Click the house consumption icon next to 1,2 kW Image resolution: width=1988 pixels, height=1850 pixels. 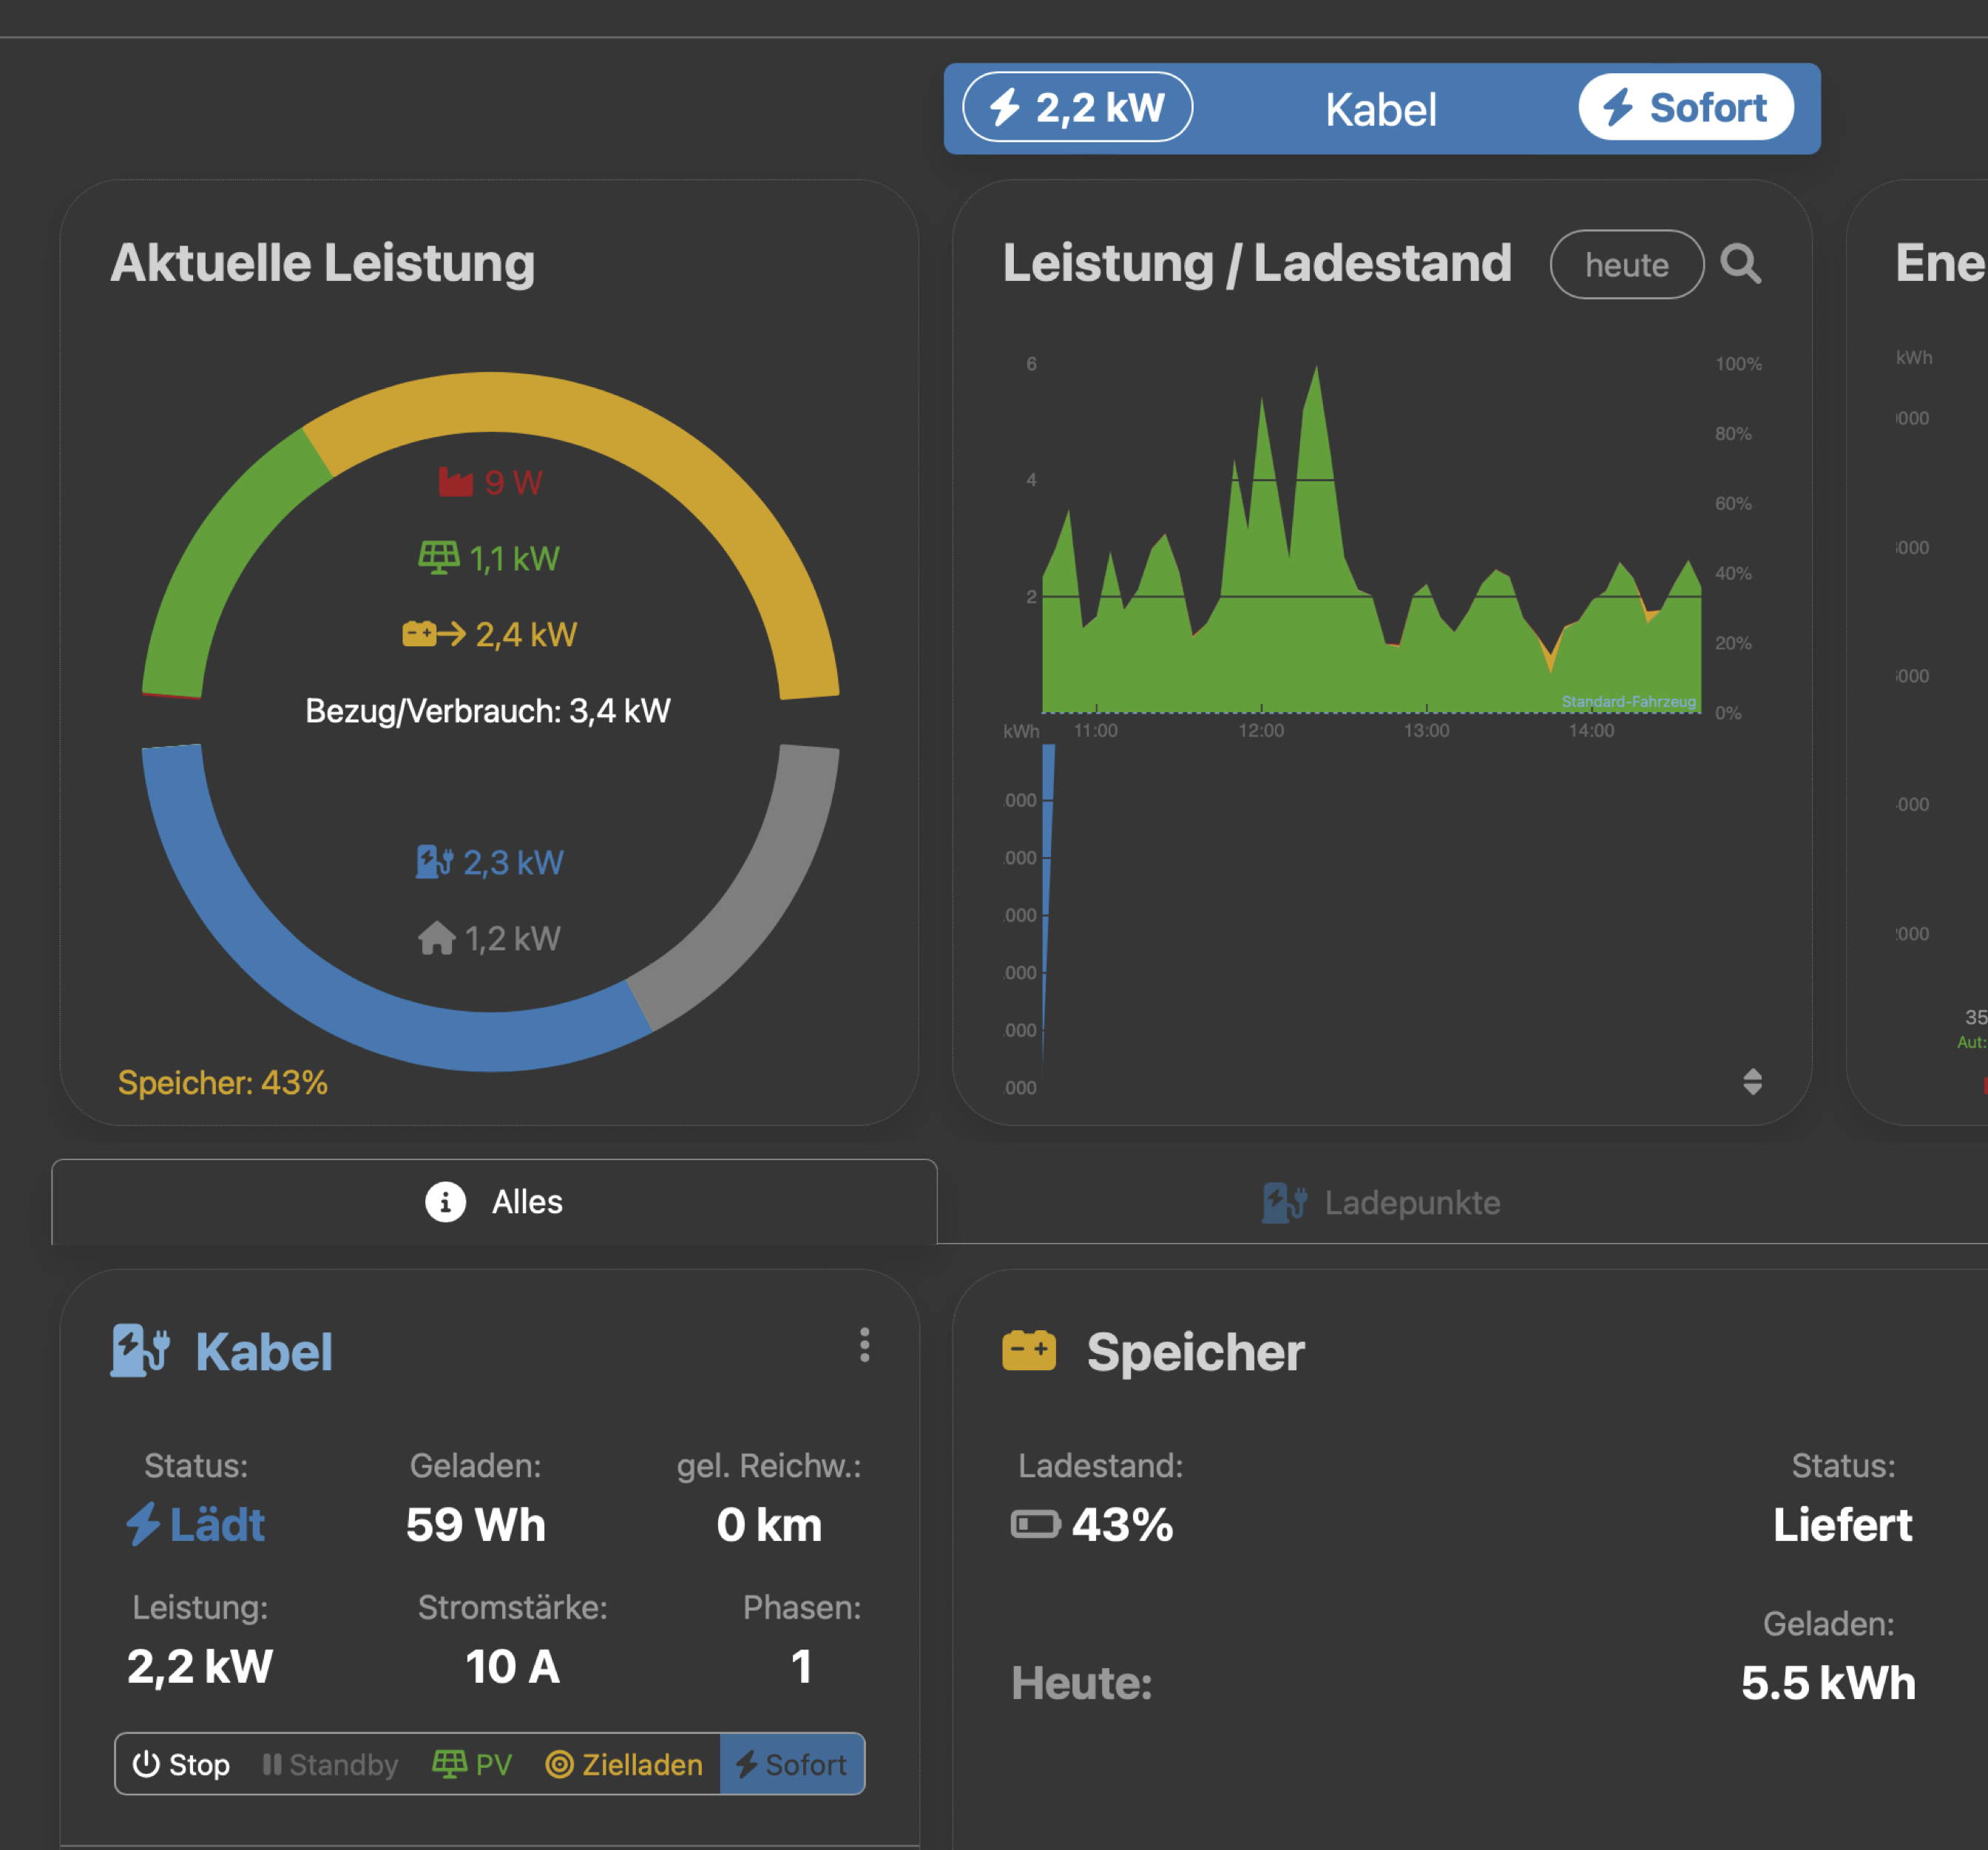pos(436,938)
